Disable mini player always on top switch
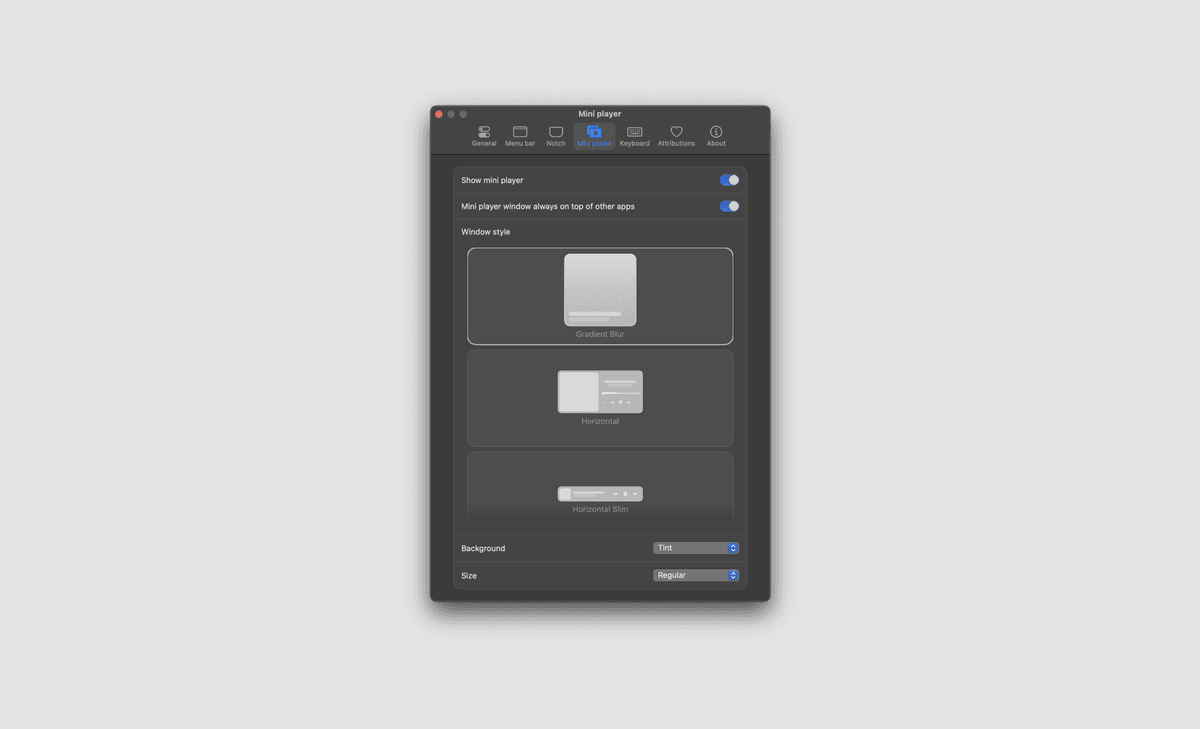Screen dimensions: 1200x729 (x=729, y=206)
